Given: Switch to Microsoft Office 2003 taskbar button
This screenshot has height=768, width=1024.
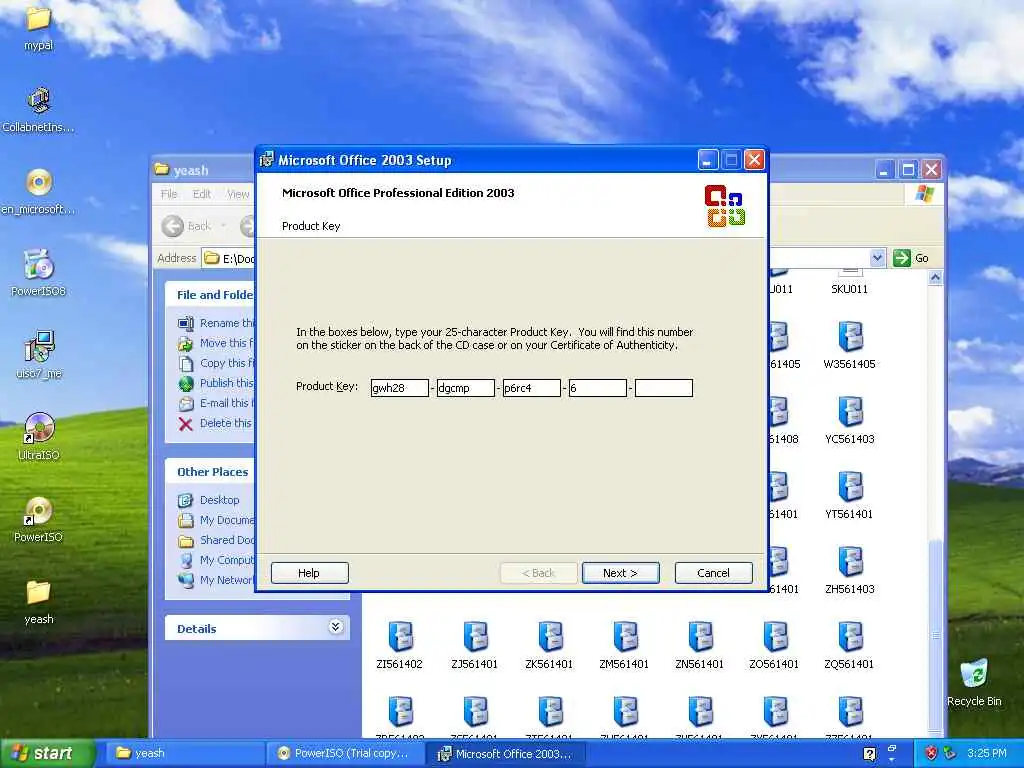Looking at the screenshot, I should point(506,754).
